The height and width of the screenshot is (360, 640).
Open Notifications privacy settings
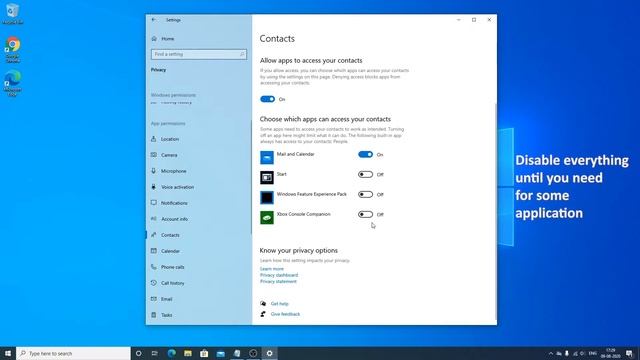coord(174,203)
